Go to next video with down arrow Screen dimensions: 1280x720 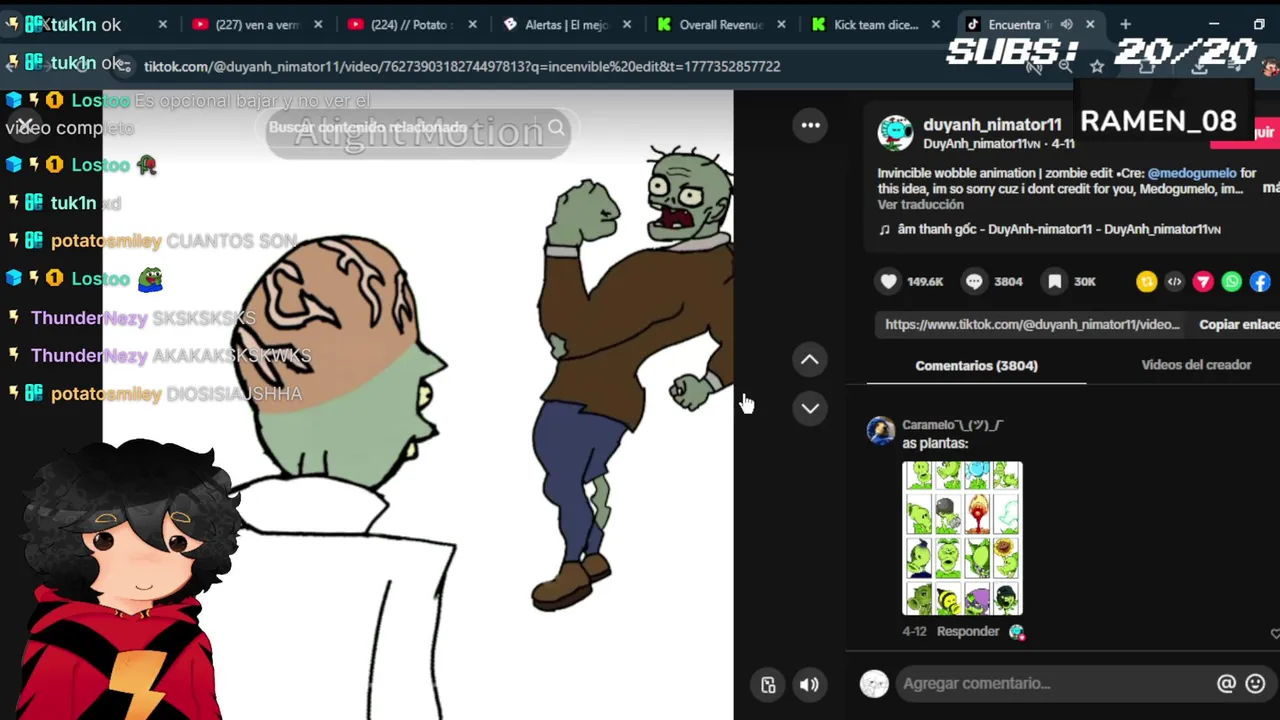point(810,408)
